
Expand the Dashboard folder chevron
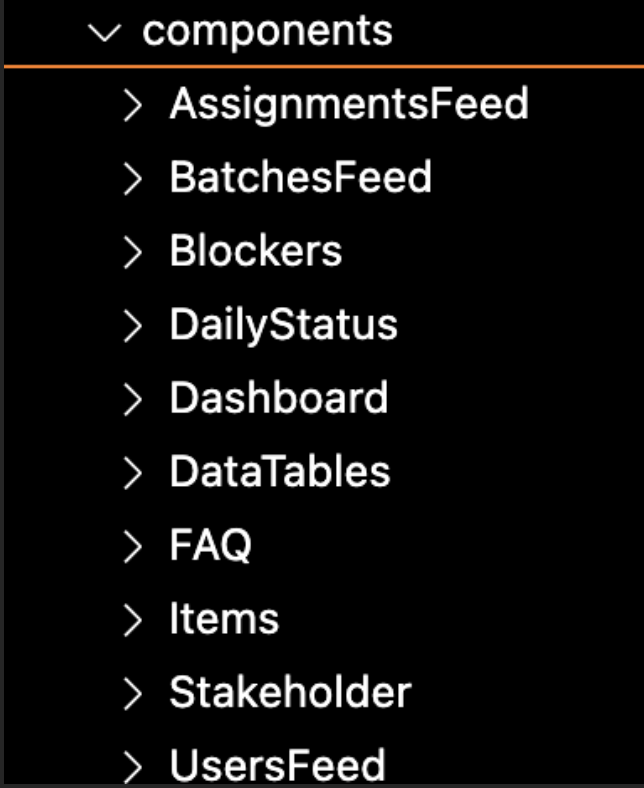point(133,400)
